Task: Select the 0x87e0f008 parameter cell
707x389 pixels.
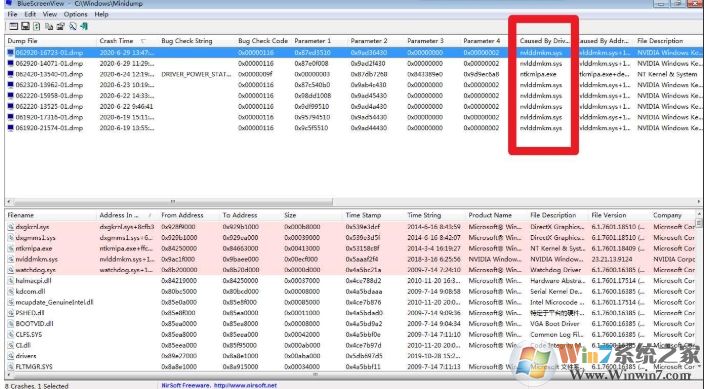Action: pyautogui.click(x=312, y=64)
